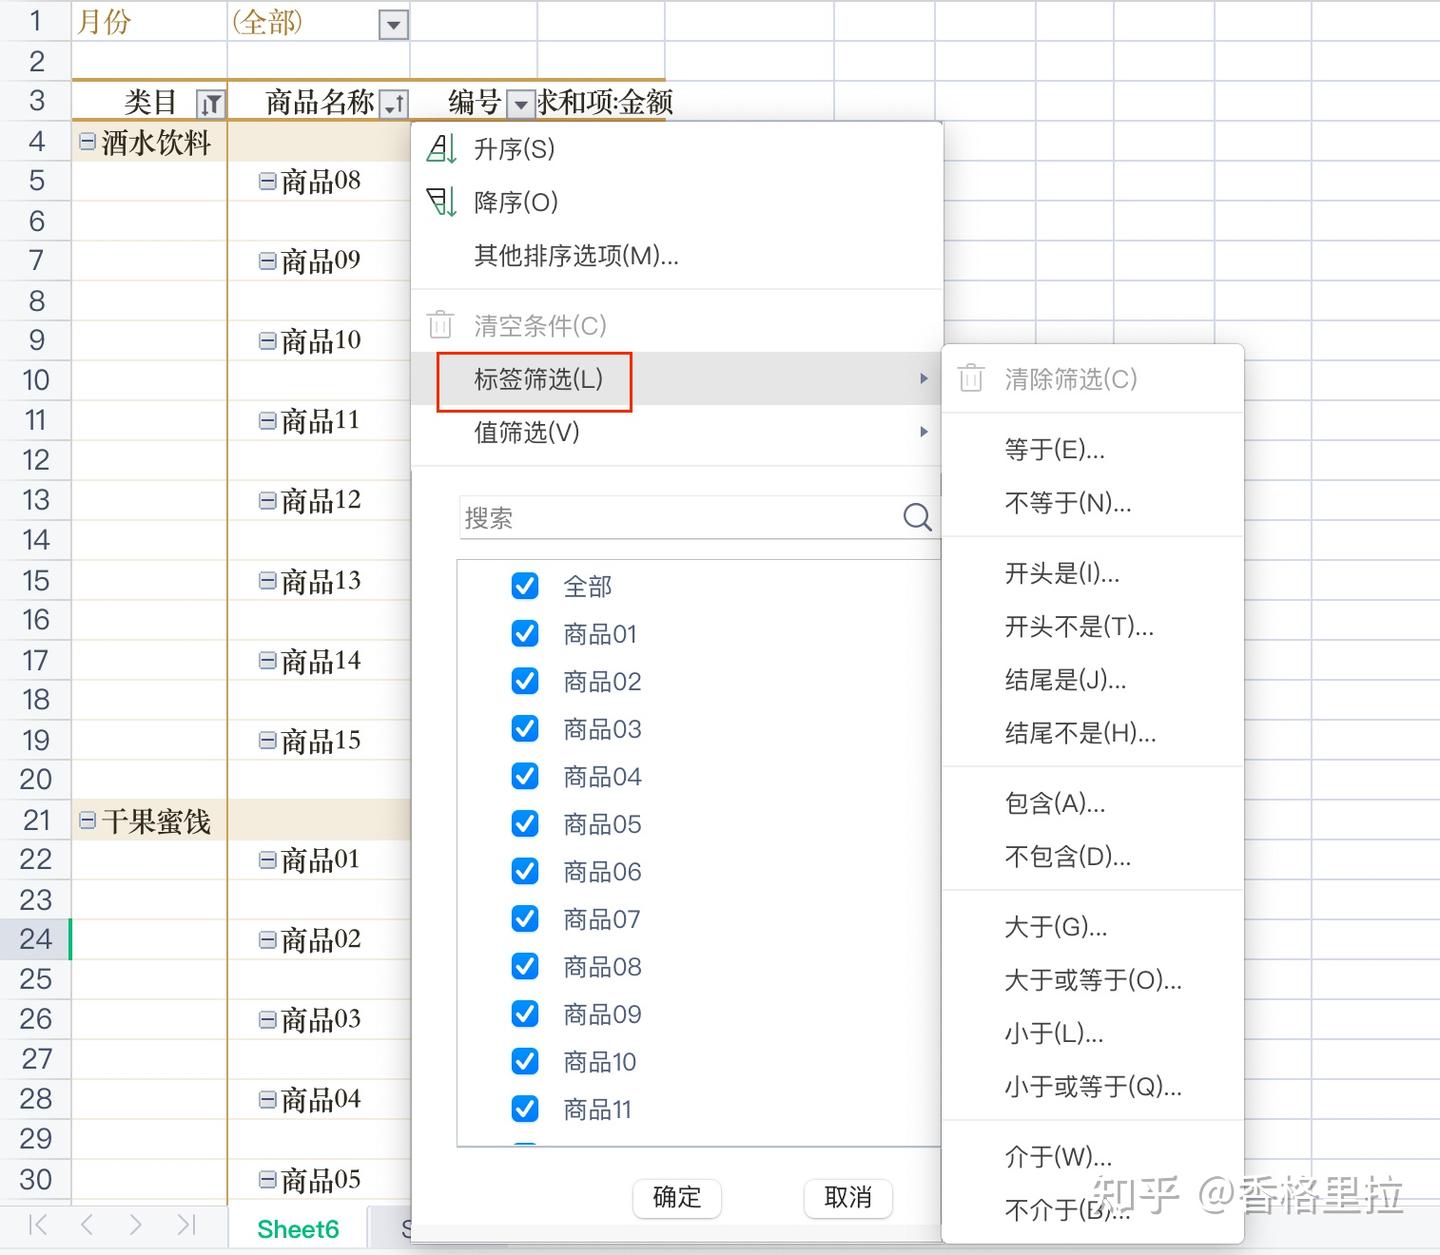Choose 结尾不是(H)... label filter
The height and width of the screenshot is (1255, 1440).
(x=1093, y=733)
